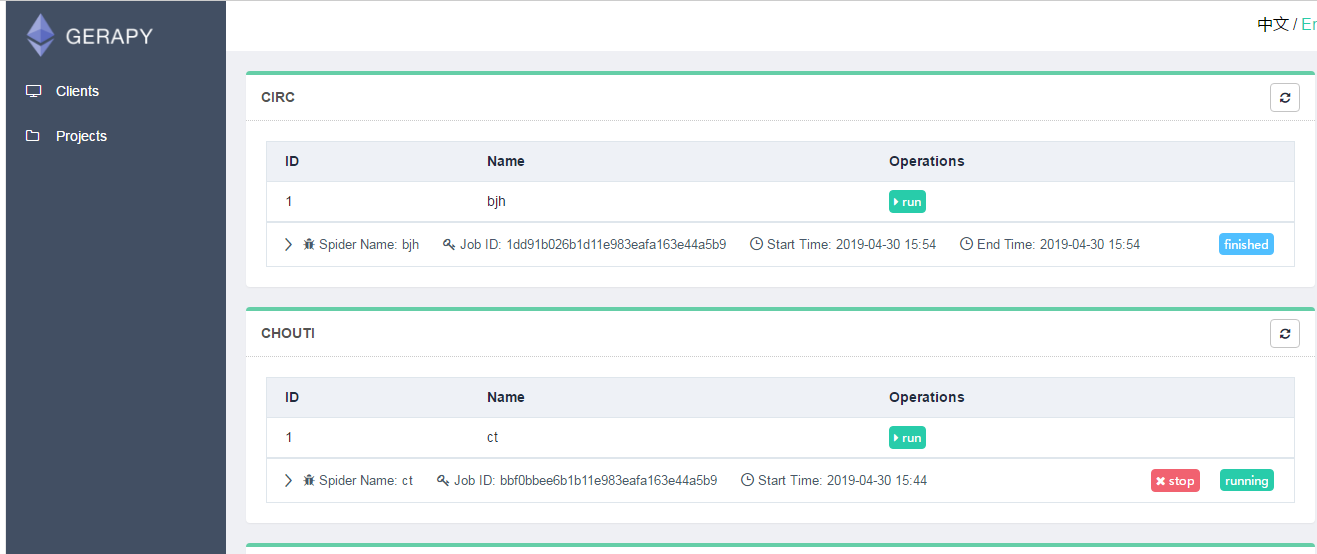This screenshot has width=1317, height=554.
Task: Open the Projects menu item
Action: point(81,136)
